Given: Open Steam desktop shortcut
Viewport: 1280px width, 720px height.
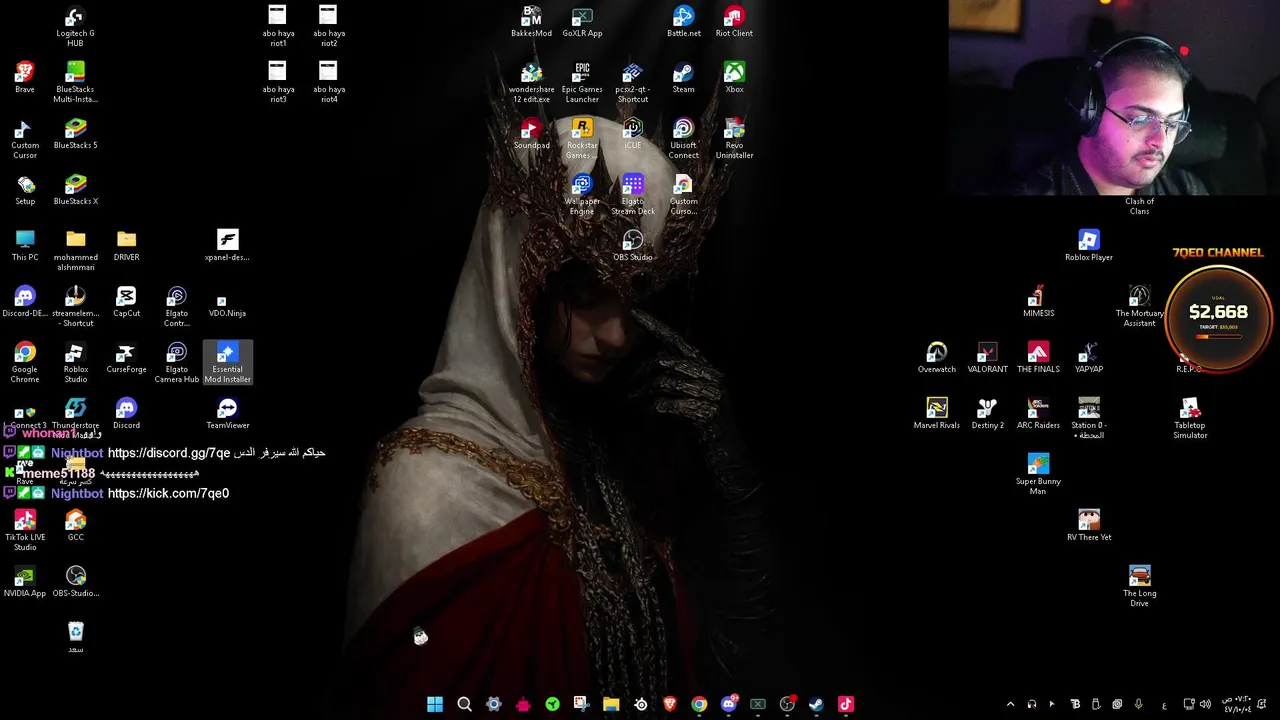Looking at the screenshot, I should click(683, 78).
